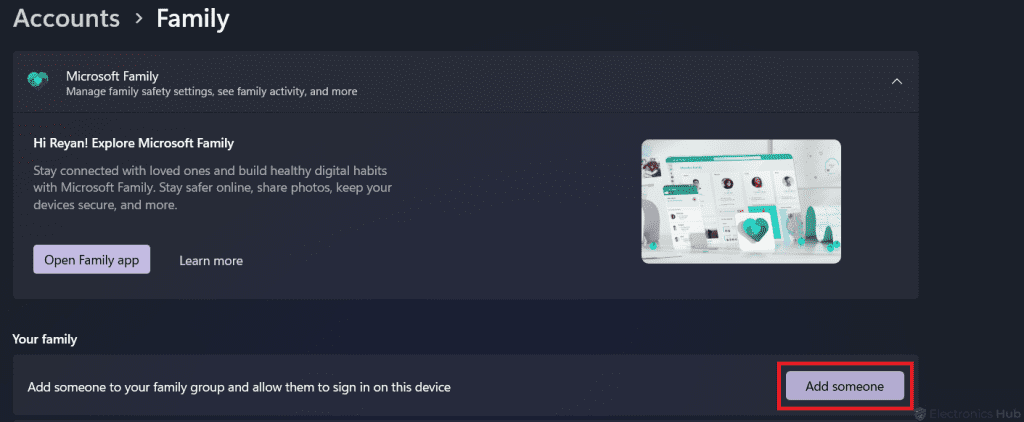
Task: Collapse the Microsoft Family section chevron
Action: point(897,81)
